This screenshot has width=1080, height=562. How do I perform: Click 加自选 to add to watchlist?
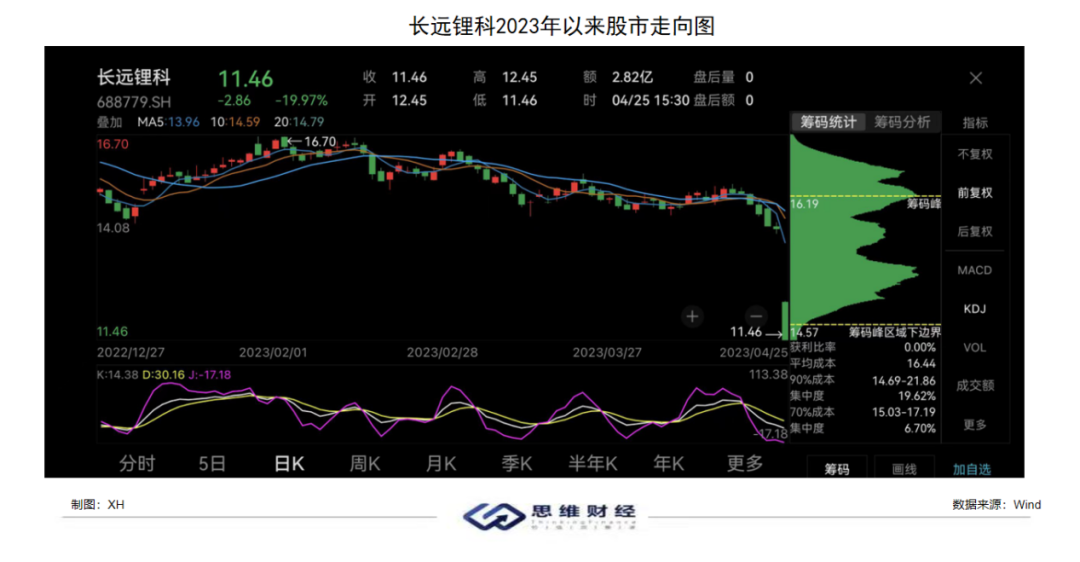click(972, 469)
